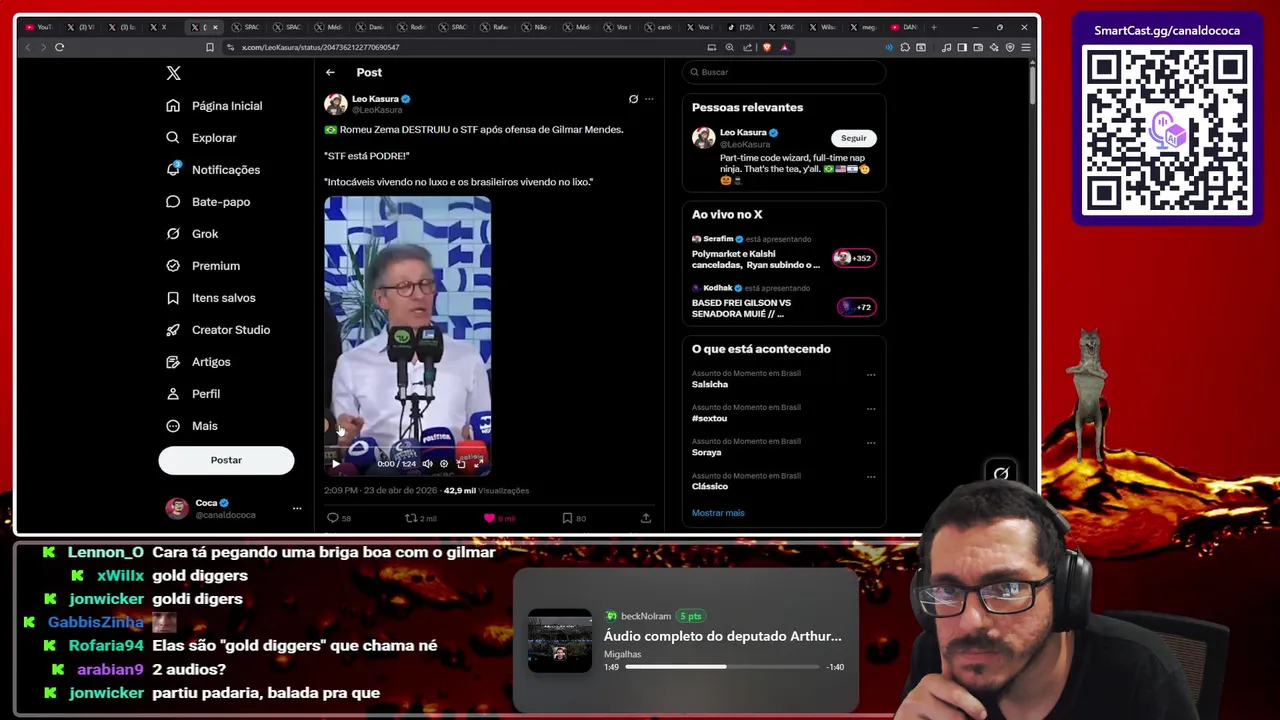
Task: Open more options for Salsicha trend
Action: (x=871, y=375)
